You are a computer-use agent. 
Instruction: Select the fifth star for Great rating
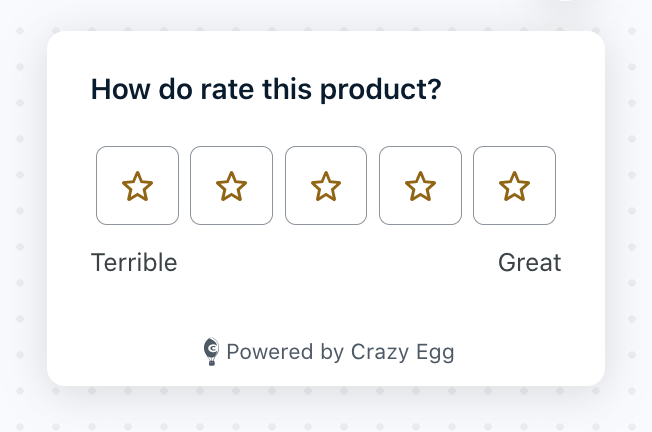click(x=514, y=186)
